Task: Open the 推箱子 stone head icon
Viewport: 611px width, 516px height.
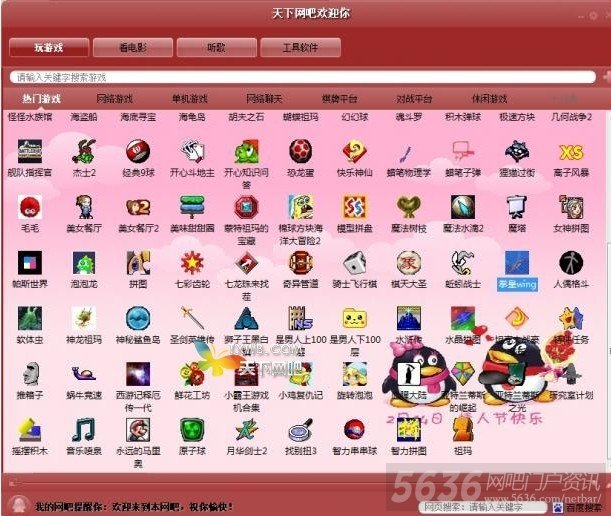Action: click(x=30, y=374)
